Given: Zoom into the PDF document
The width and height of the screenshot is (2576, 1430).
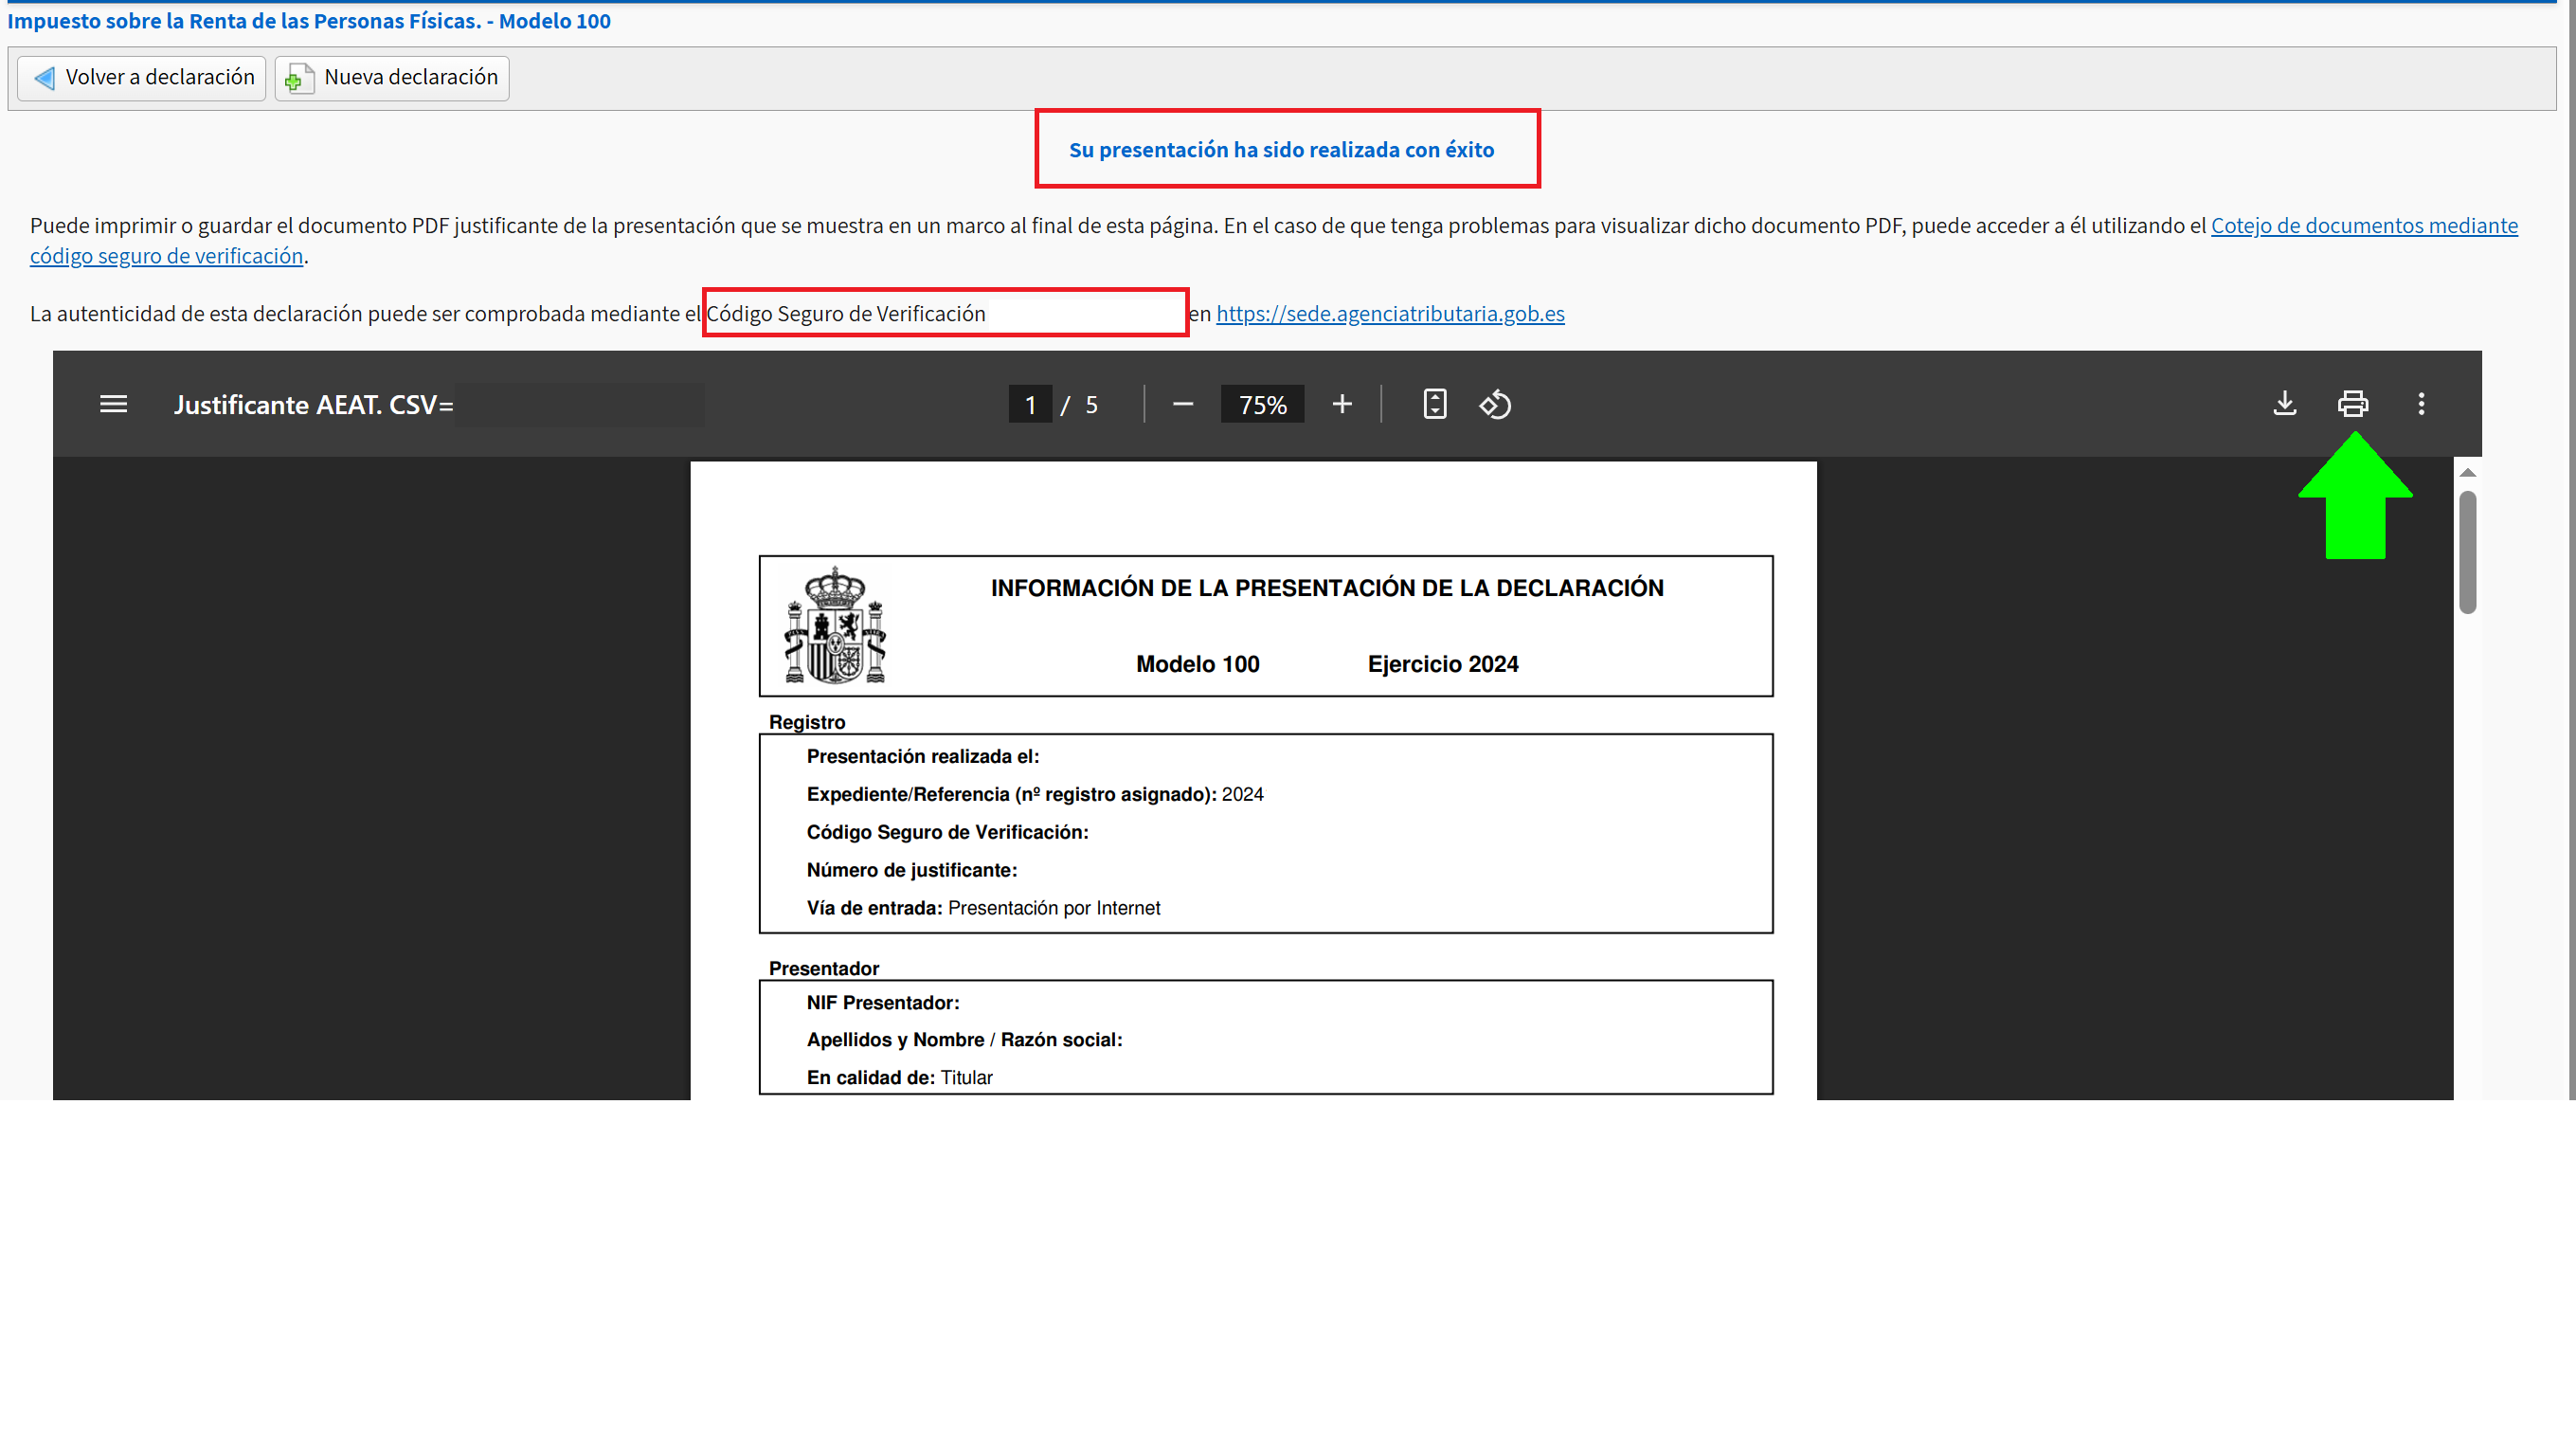Looking at the screenshot, I should point(1341,404).
